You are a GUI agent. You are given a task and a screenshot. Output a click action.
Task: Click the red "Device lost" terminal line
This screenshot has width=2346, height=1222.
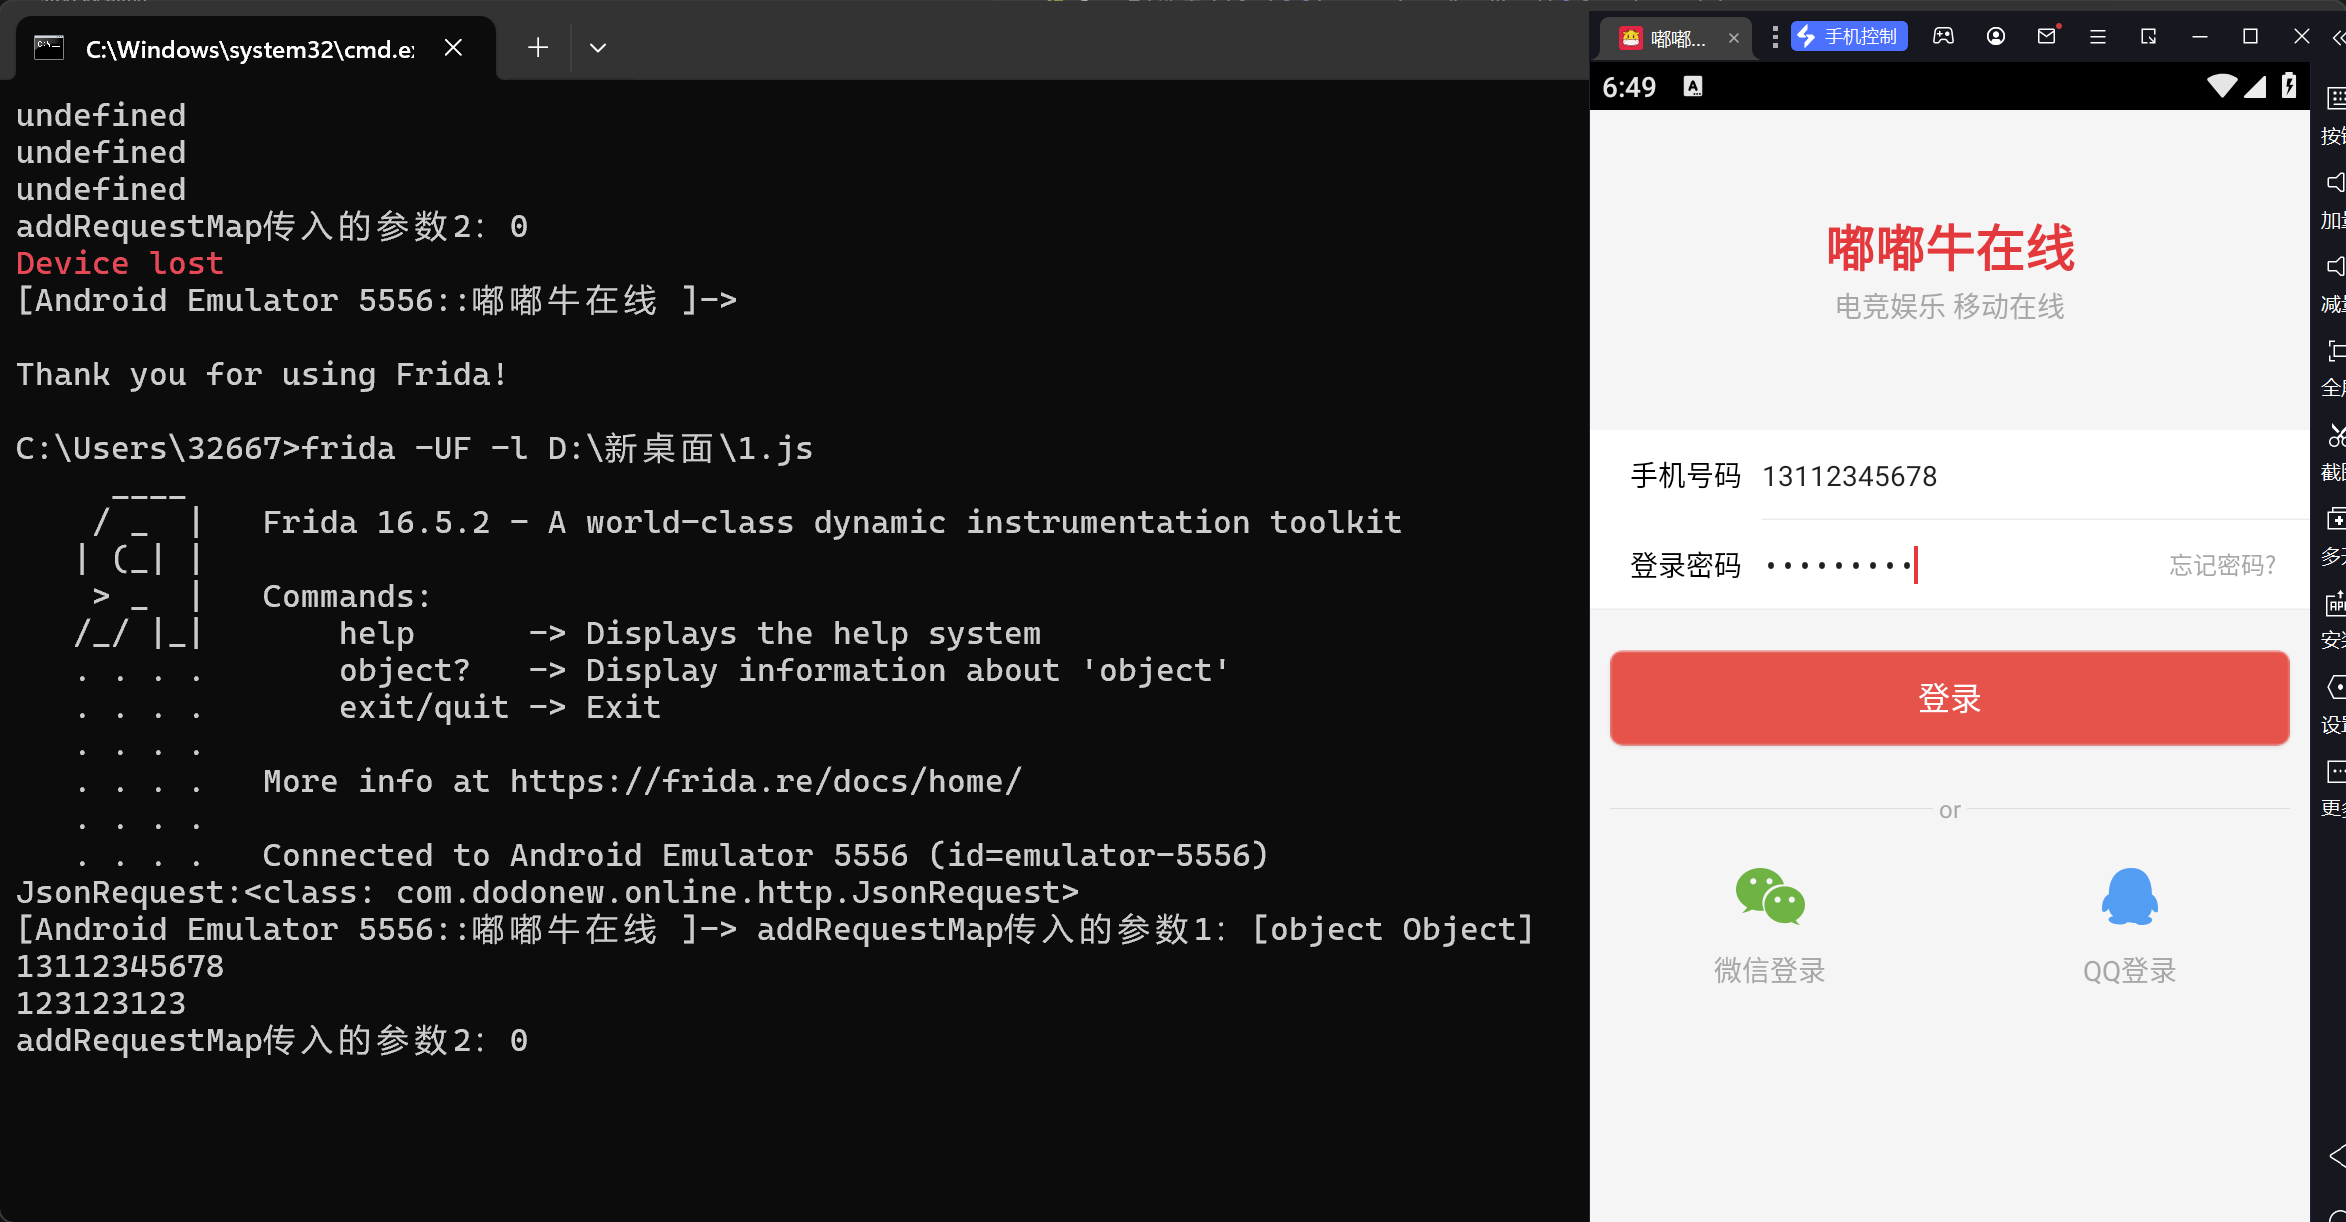pos(120,264)
